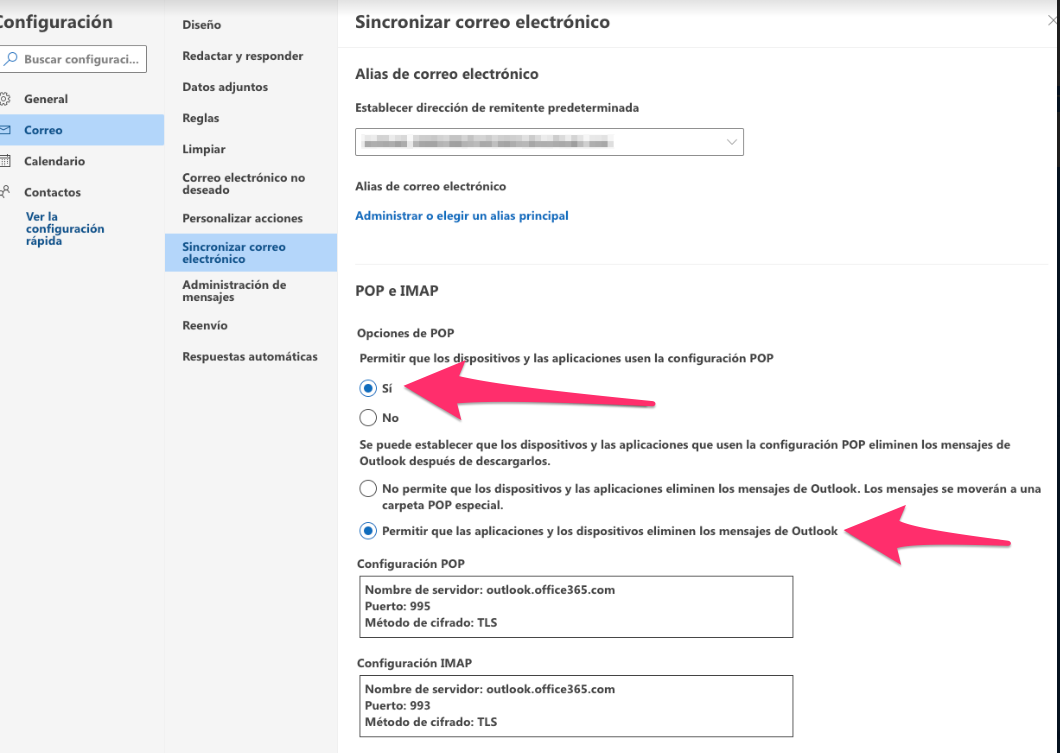The image size is (1060, 753).
Task: Close the settings panel with X
Action: [x=1053, y=21]
